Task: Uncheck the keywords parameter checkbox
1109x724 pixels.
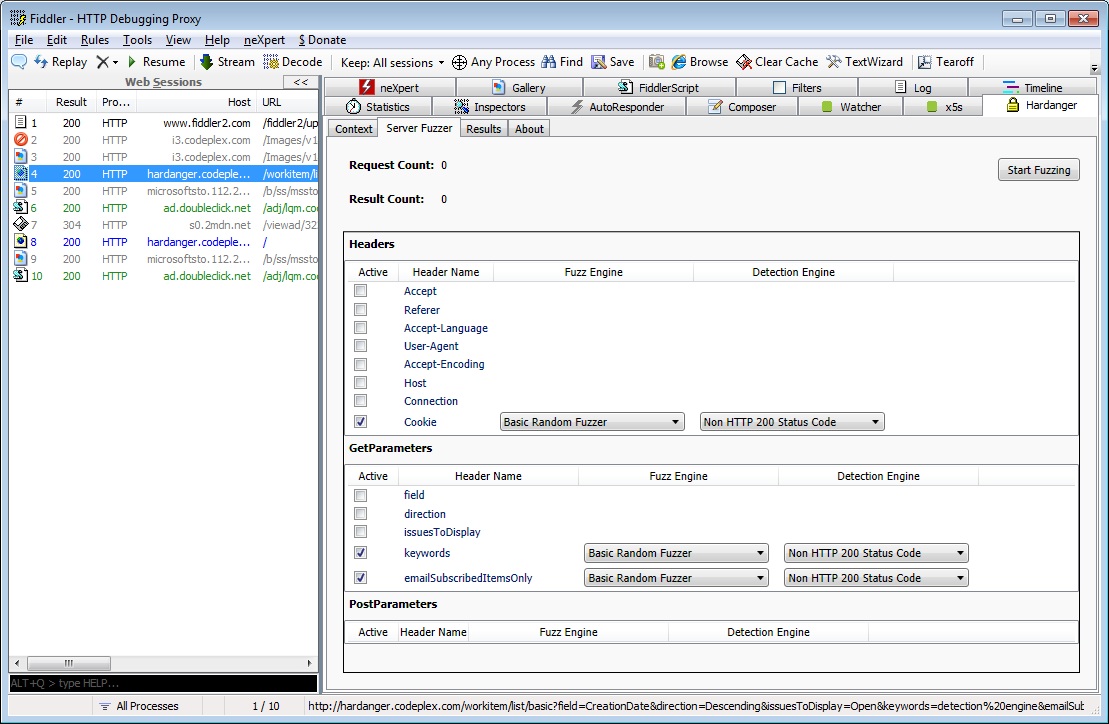Action: point(361,553)
